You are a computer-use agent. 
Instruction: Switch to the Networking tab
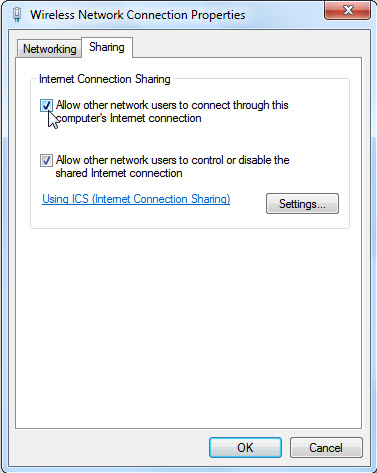(x=50, y=49)
